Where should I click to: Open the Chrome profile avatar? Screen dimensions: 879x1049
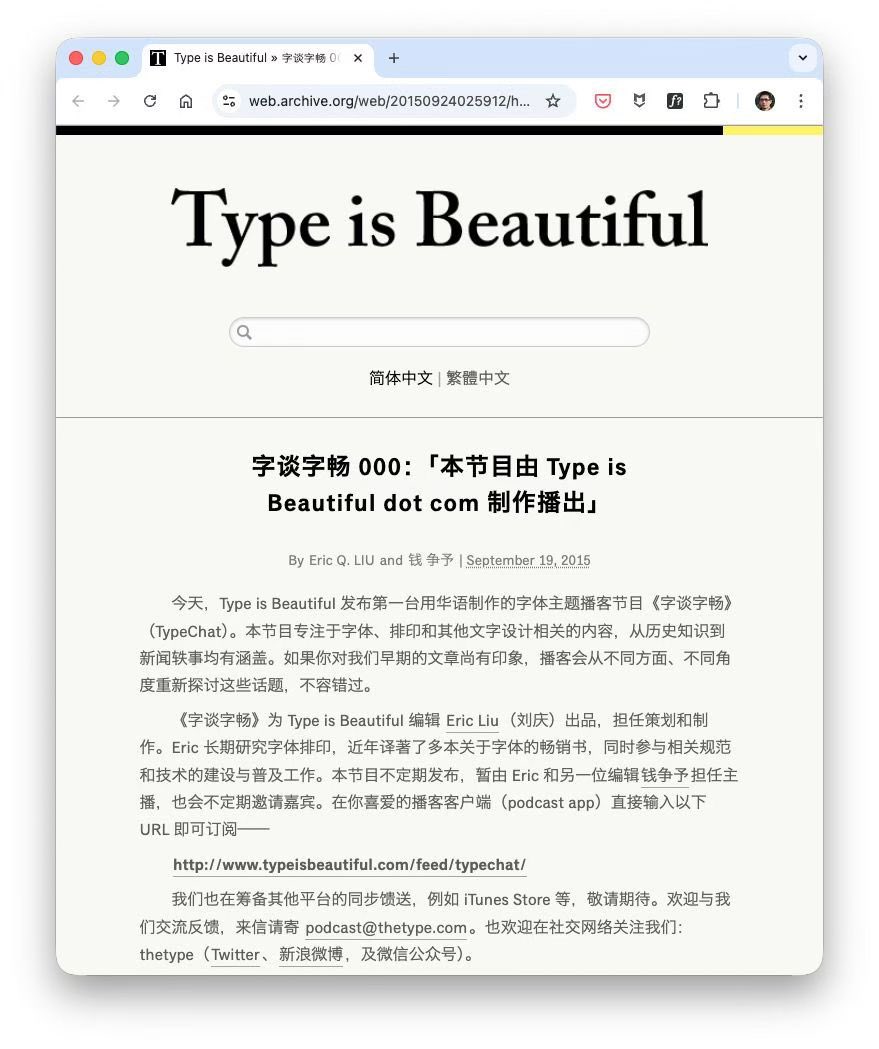[764, 101]
